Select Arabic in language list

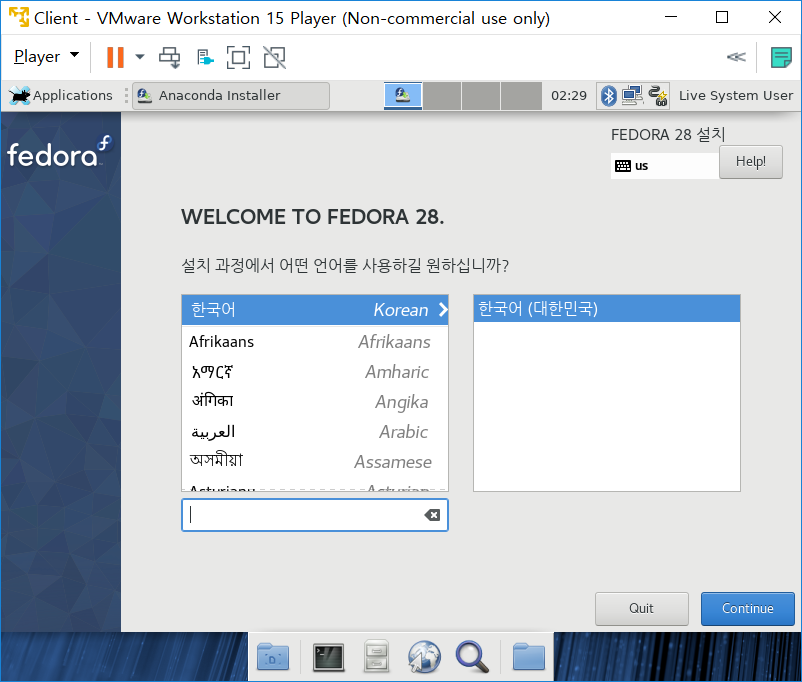click(315, 432)
